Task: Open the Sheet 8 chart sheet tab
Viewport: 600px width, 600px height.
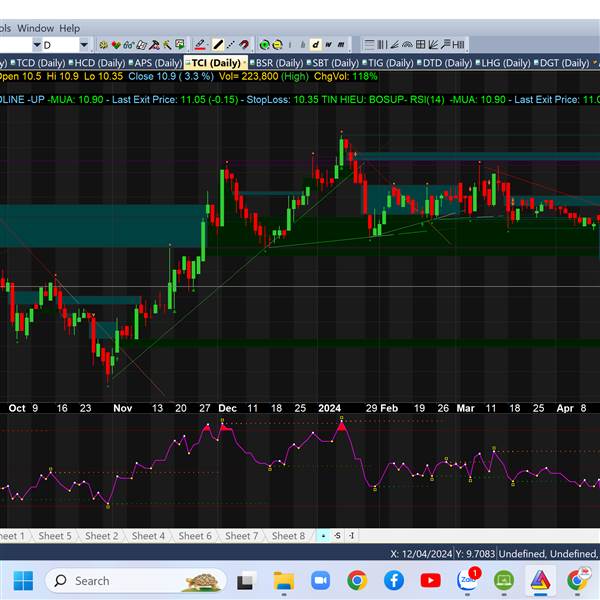Action: coord(288,536)
